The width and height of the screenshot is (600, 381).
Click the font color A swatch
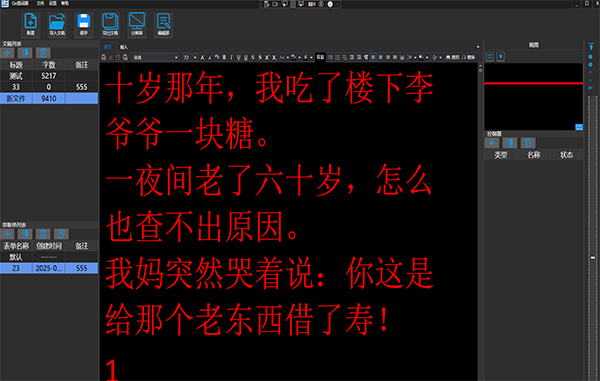pos(305,57)
